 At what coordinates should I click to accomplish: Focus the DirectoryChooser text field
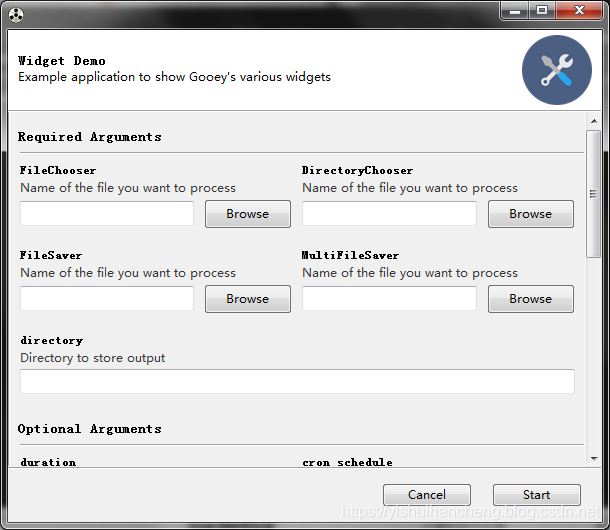(389, 213)
